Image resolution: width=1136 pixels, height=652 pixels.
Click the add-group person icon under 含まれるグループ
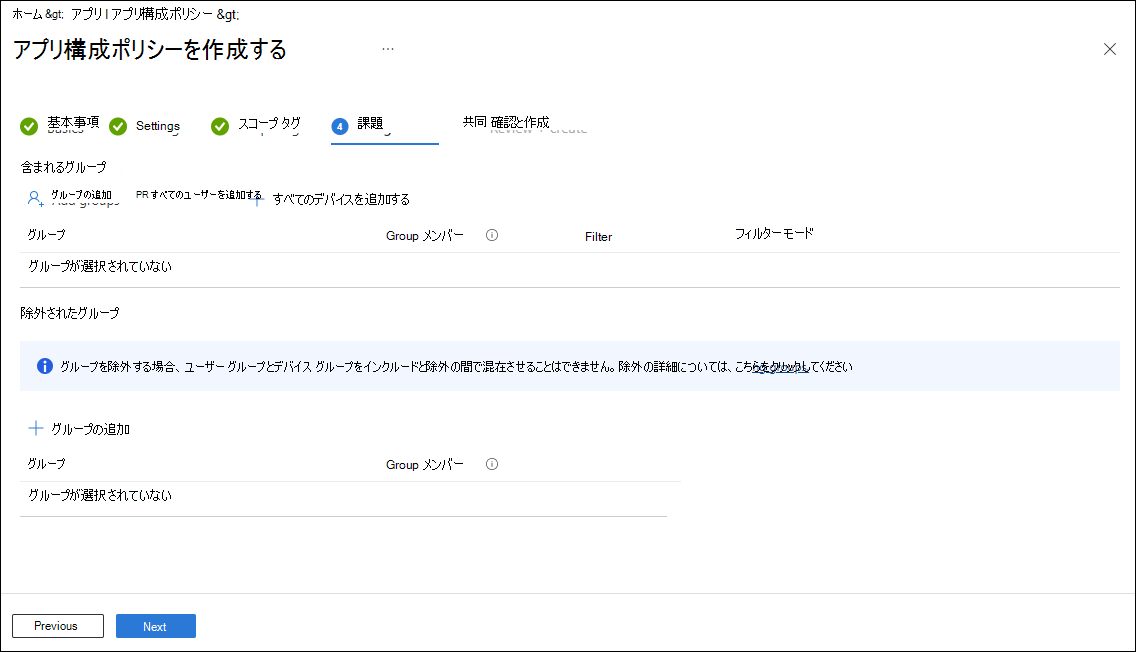[x=36, y=198]
